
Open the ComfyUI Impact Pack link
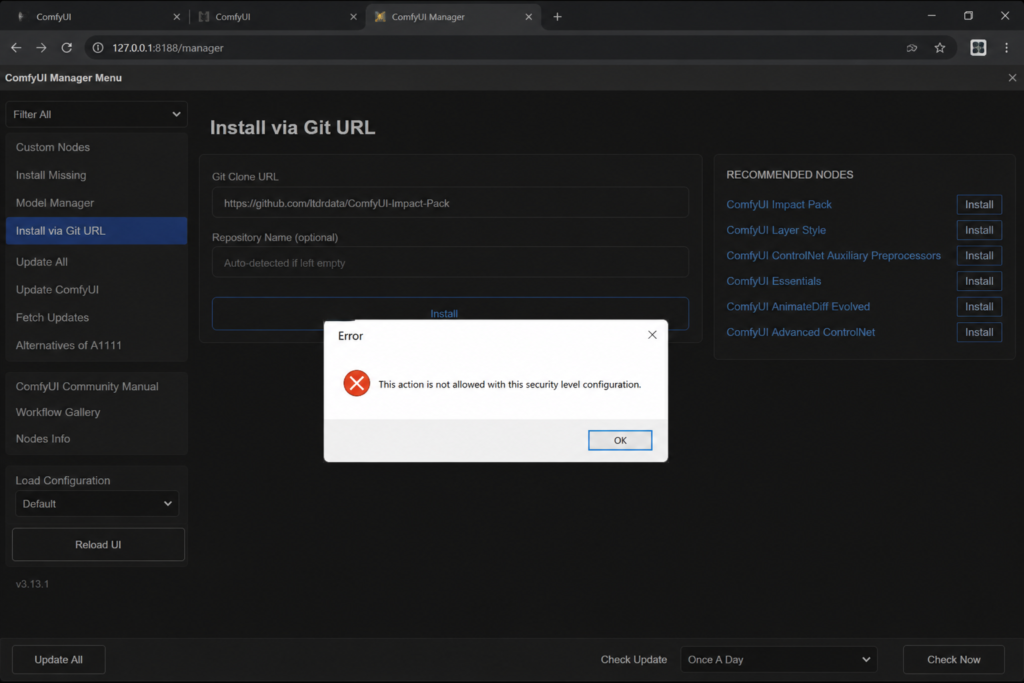tap(778, 204)
